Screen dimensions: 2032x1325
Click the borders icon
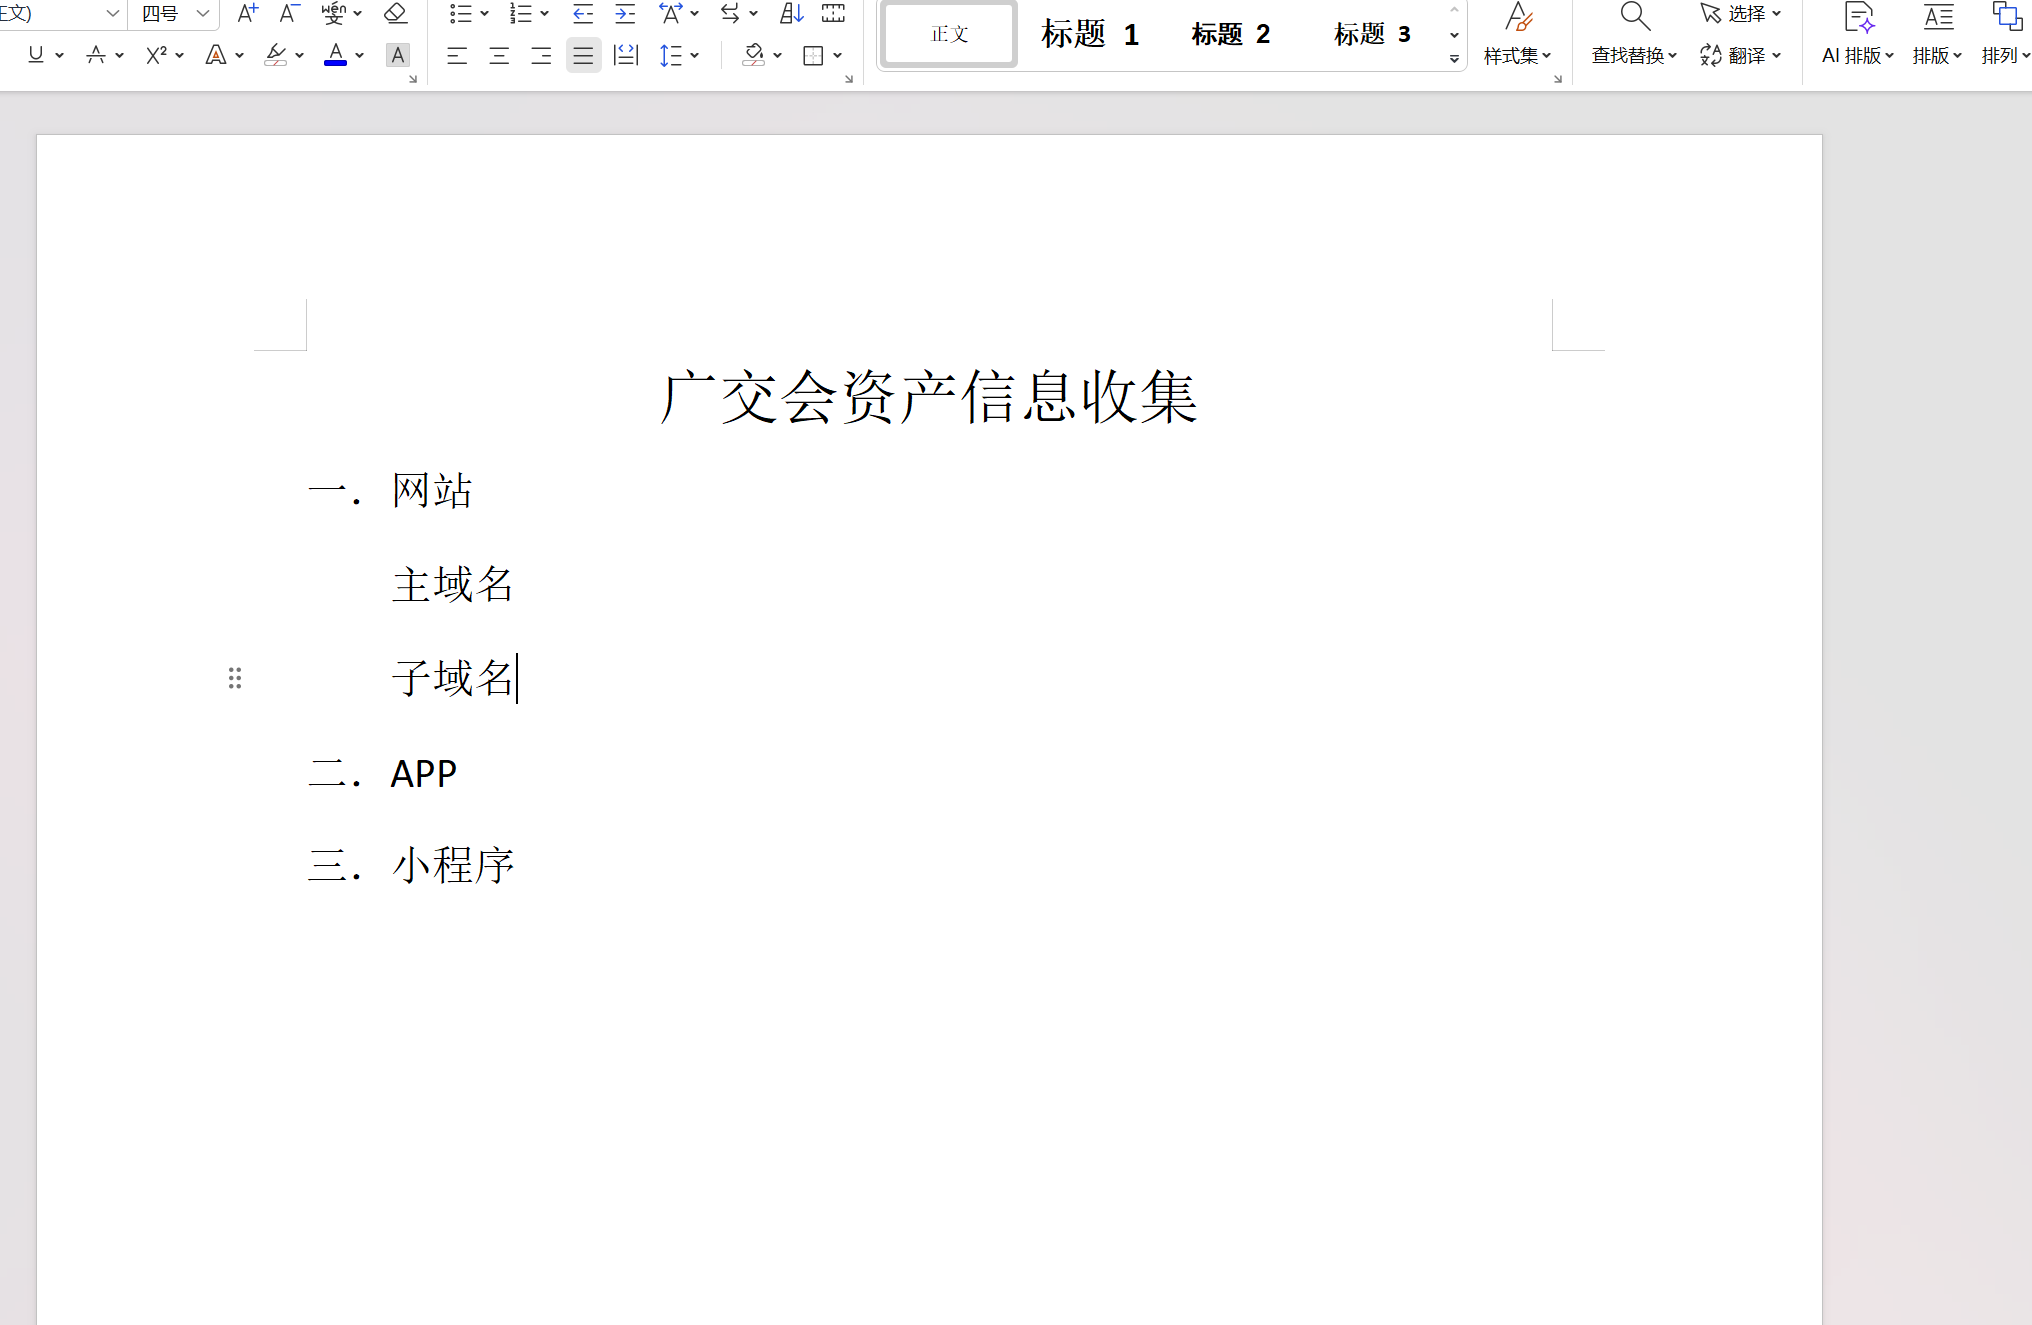814,55
